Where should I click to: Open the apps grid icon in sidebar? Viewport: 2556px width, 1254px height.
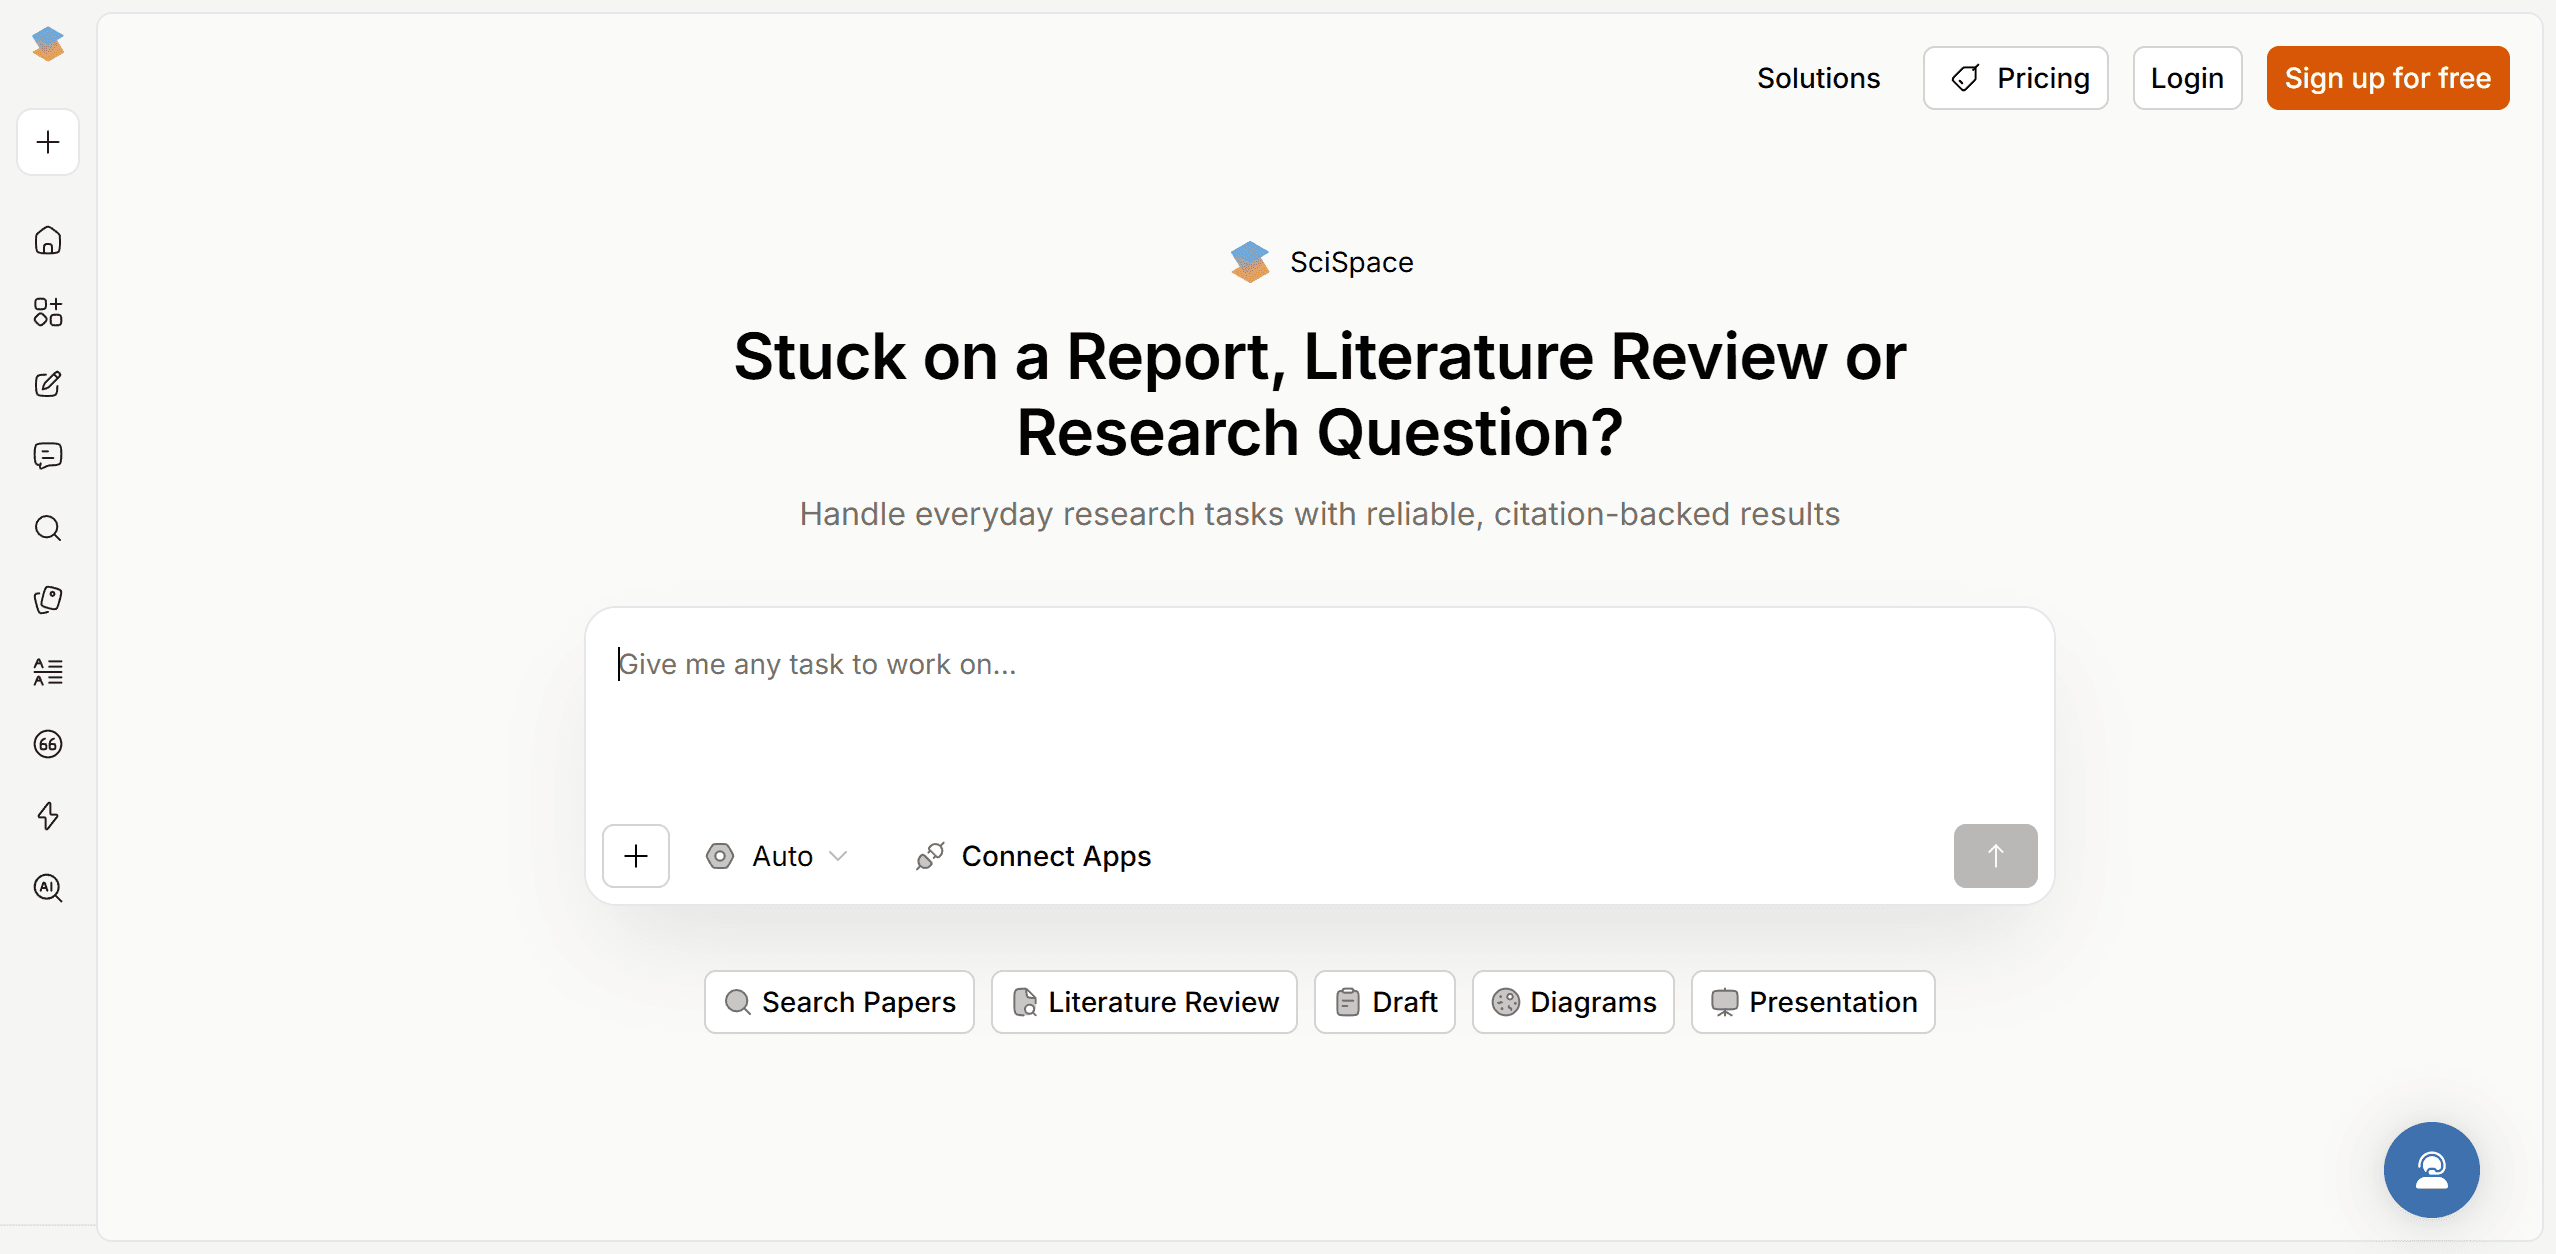(48, 312)
